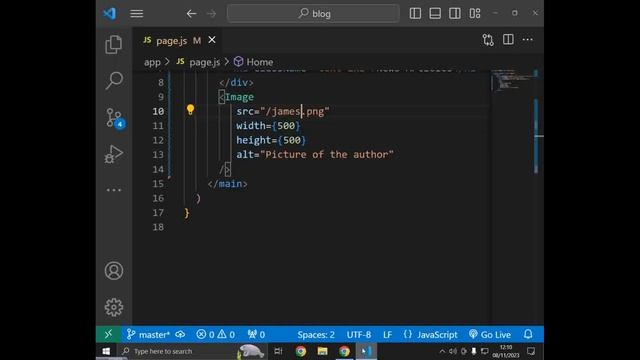Viewport: 640px width, 360px height.
Task: Click line number 14 in the gutter
Action: tap(158, 169)
